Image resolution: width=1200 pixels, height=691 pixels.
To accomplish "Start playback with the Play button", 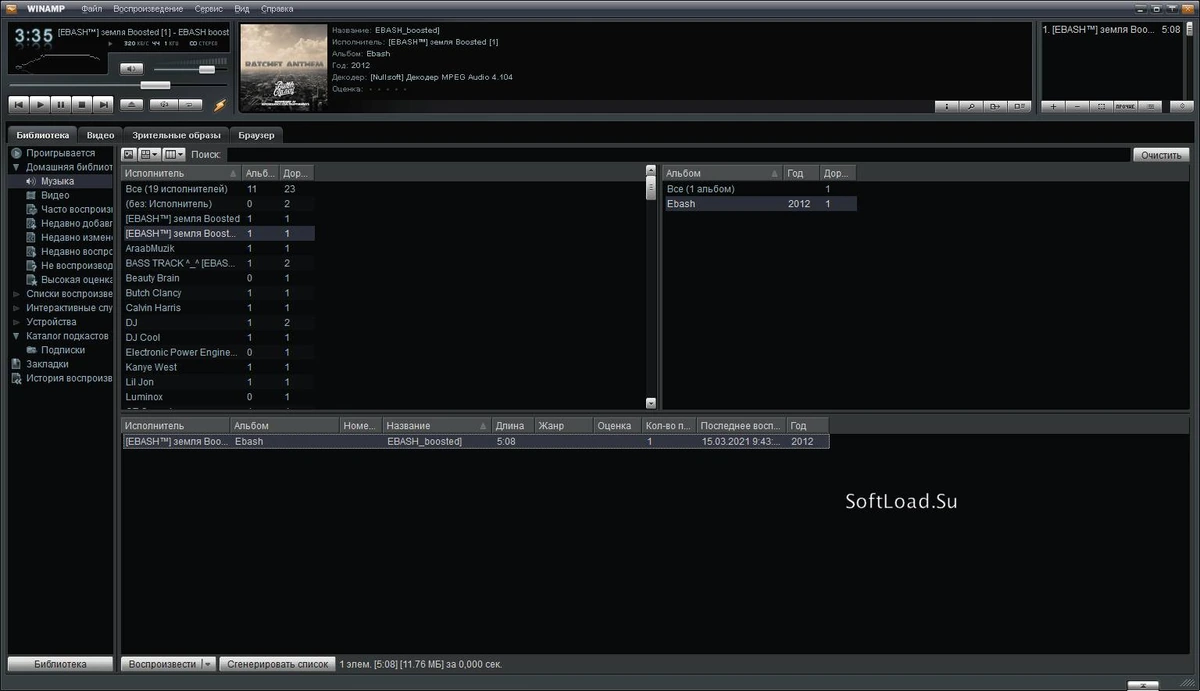I will [x=40, y=104].
